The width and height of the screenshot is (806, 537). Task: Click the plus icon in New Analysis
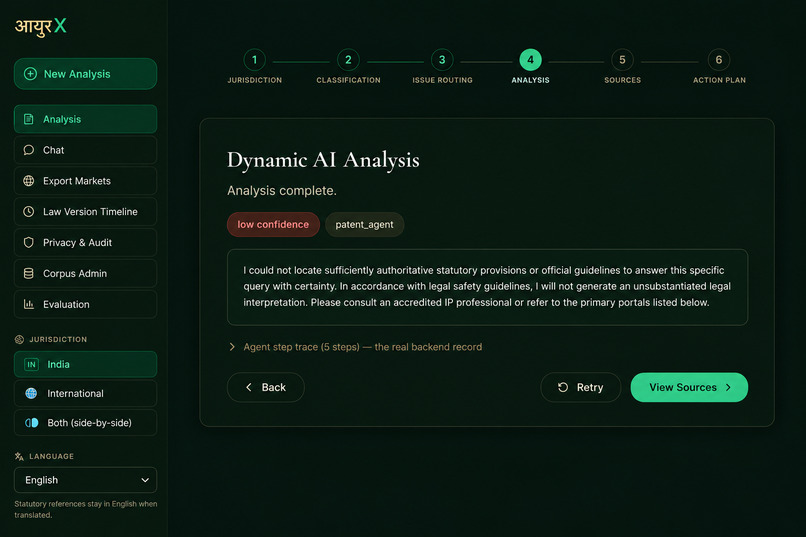pyautogui.click(x=30, y=73)
